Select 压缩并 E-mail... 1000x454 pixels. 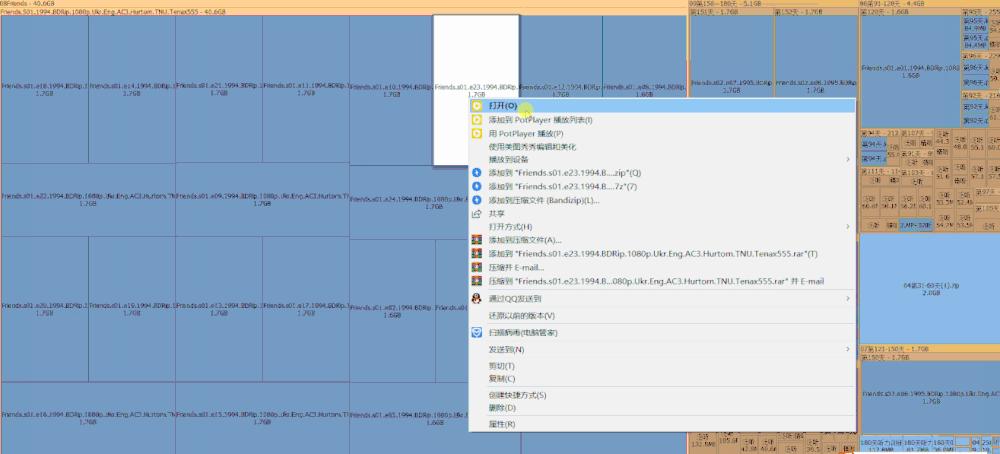click(x=662, y=267)
